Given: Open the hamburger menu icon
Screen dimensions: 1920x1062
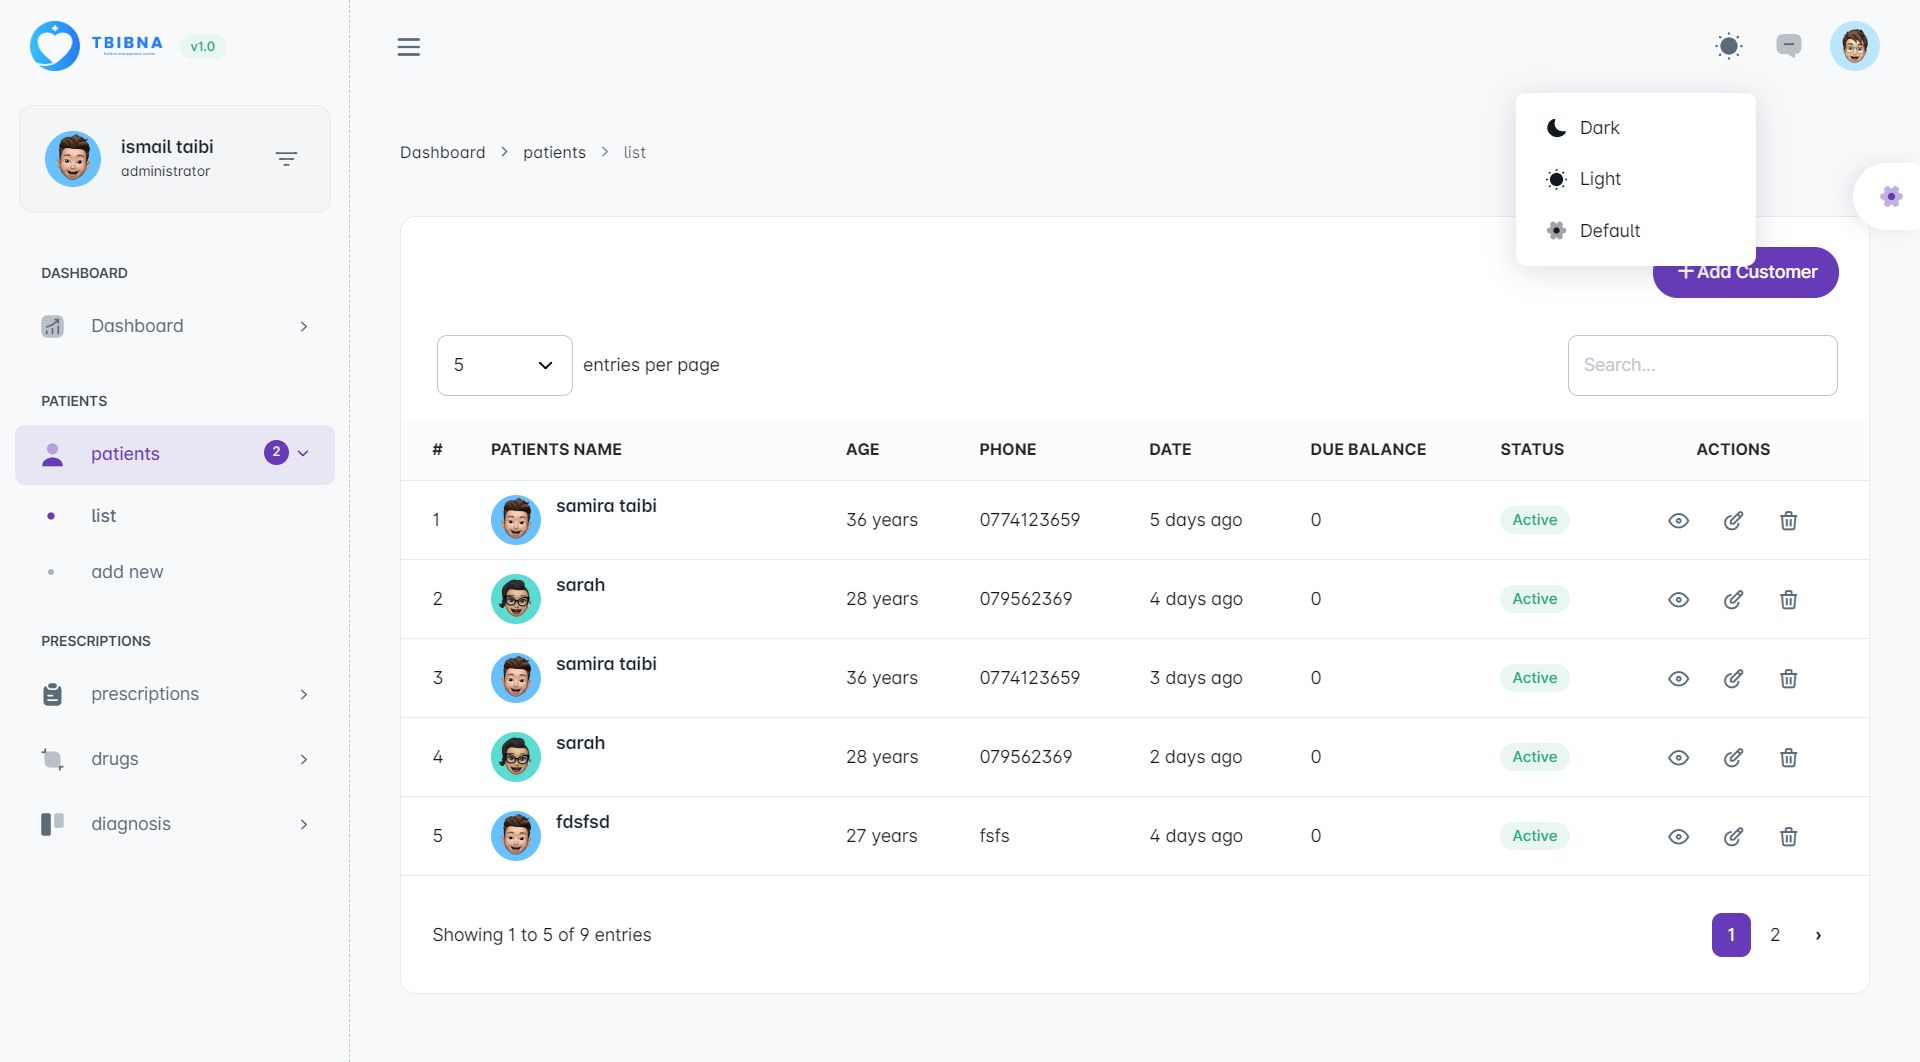Looking at the screenshot, I should [x=408, y=47].
